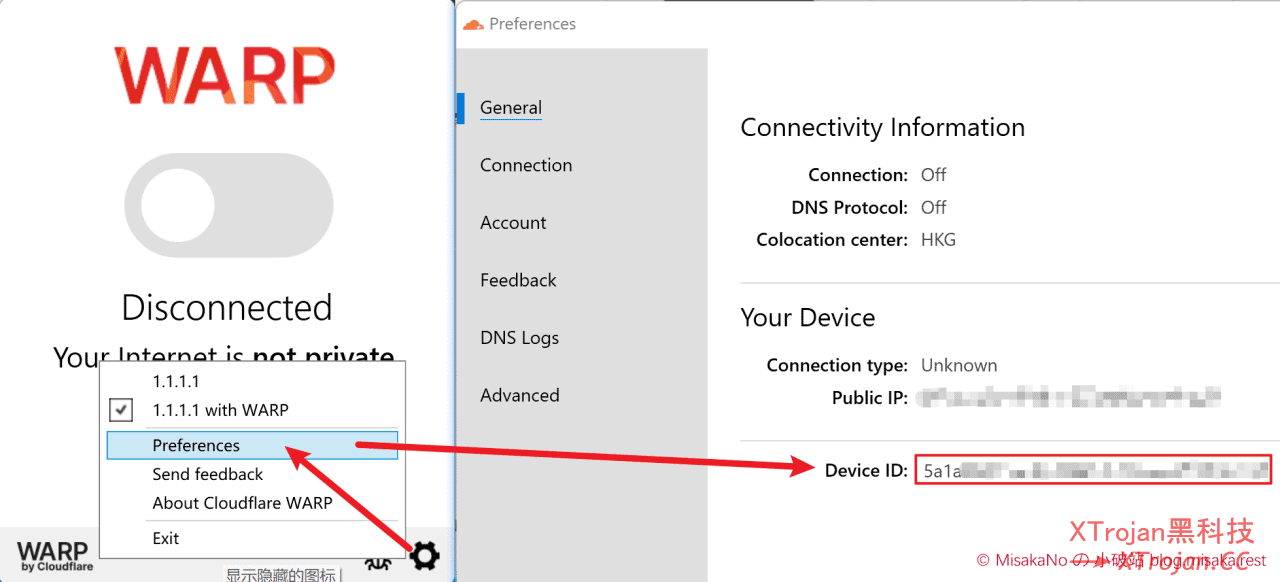Select the checked 1.1.1.1 with WARP mode
The image size is (1280, 582).
pyautogui.click(x=220, y=410)
